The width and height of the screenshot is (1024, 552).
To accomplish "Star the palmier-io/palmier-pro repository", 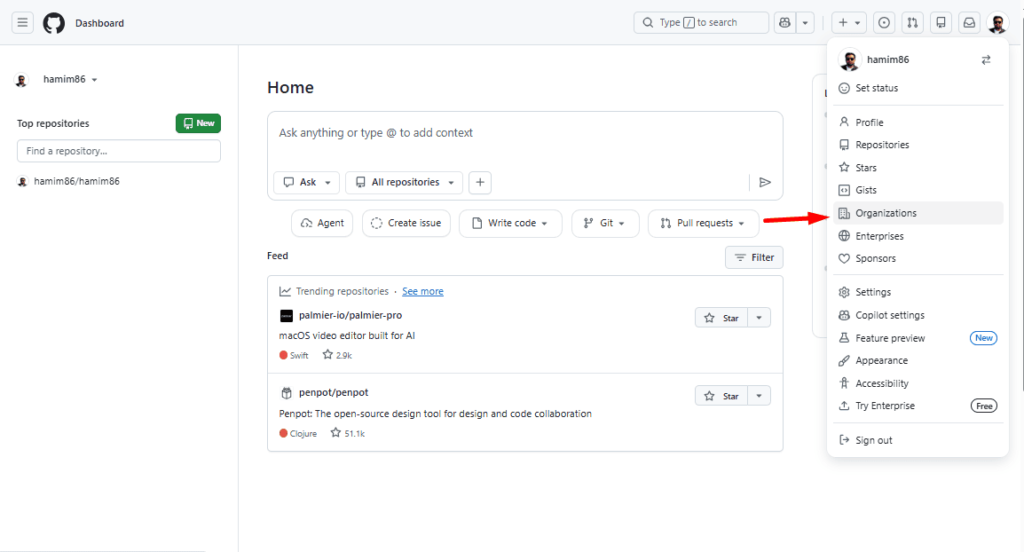I will pos(722,318).
